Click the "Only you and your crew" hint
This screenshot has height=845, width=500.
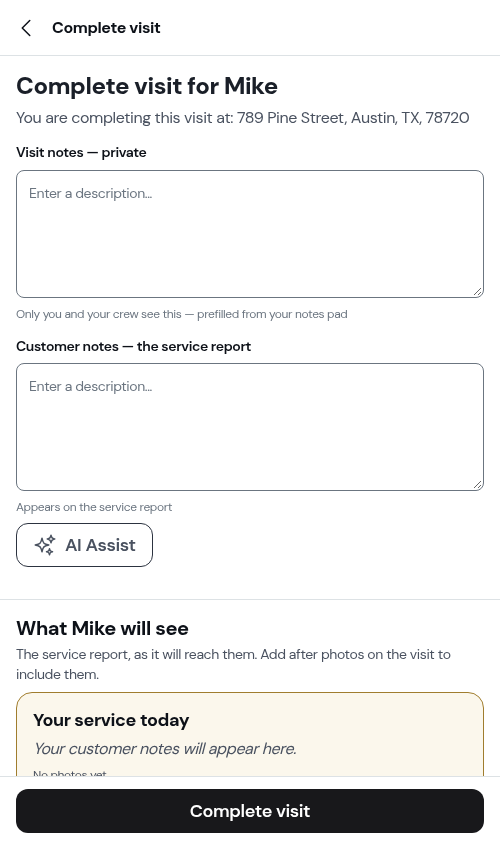click(182, 314)
